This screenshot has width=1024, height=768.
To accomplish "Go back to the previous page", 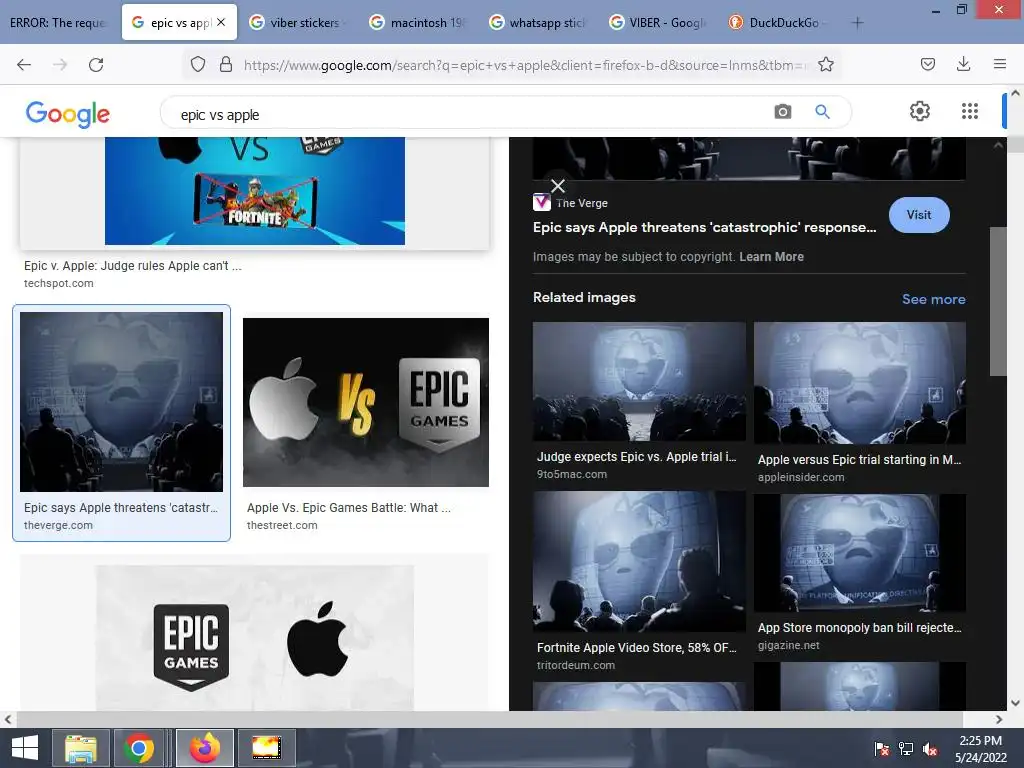I will tap(24, 65).
